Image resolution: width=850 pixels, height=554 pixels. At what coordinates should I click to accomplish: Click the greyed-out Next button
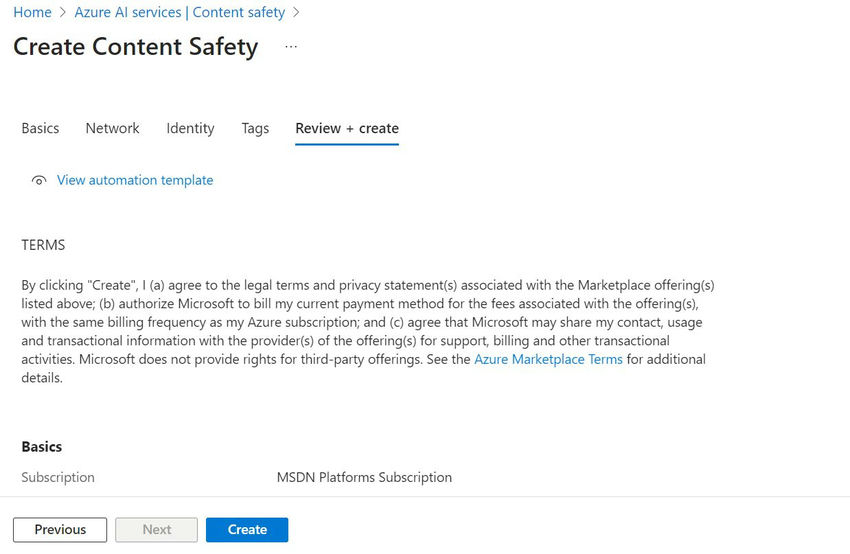pyautogui.click(x=156, y=529)
